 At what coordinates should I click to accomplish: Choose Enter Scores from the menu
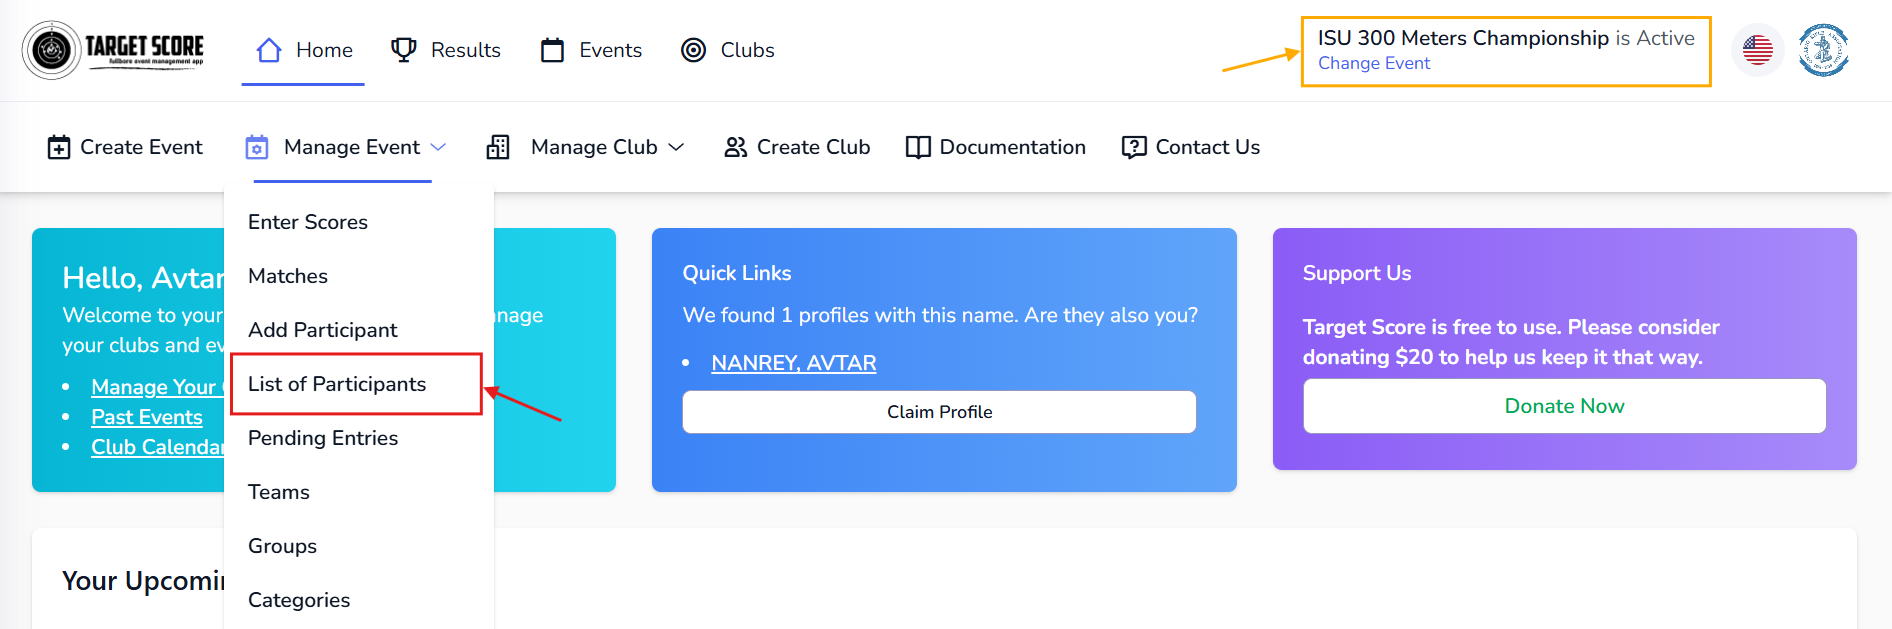[x=308, y=221]
